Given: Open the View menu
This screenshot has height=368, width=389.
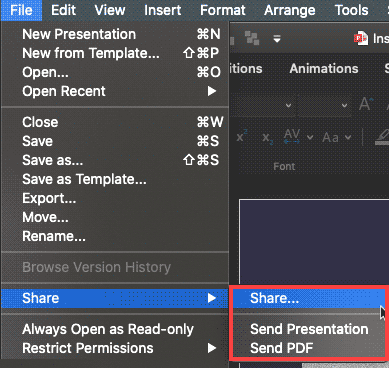Looking at the screenshot, I should [110, 10].
